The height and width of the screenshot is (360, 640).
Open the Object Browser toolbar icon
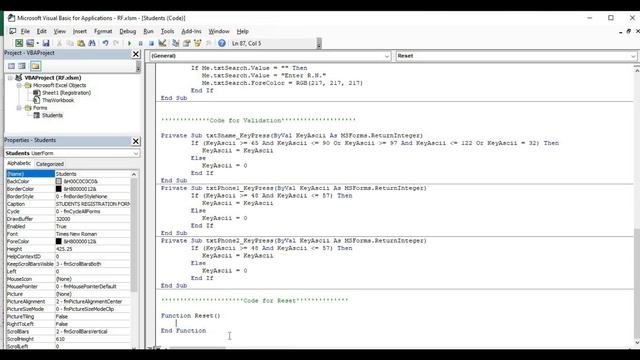coord(198,43)
